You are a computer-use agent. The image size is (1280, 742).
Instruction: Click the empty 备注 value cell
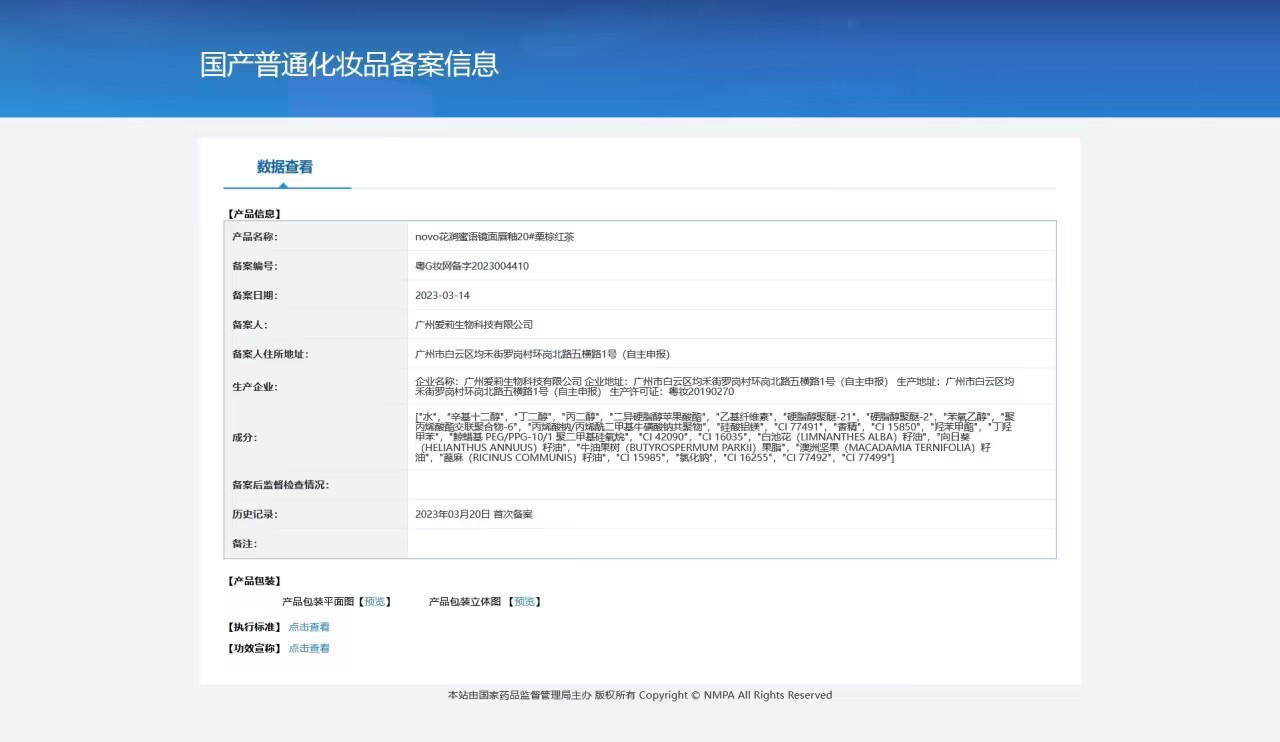coord(731,543)
